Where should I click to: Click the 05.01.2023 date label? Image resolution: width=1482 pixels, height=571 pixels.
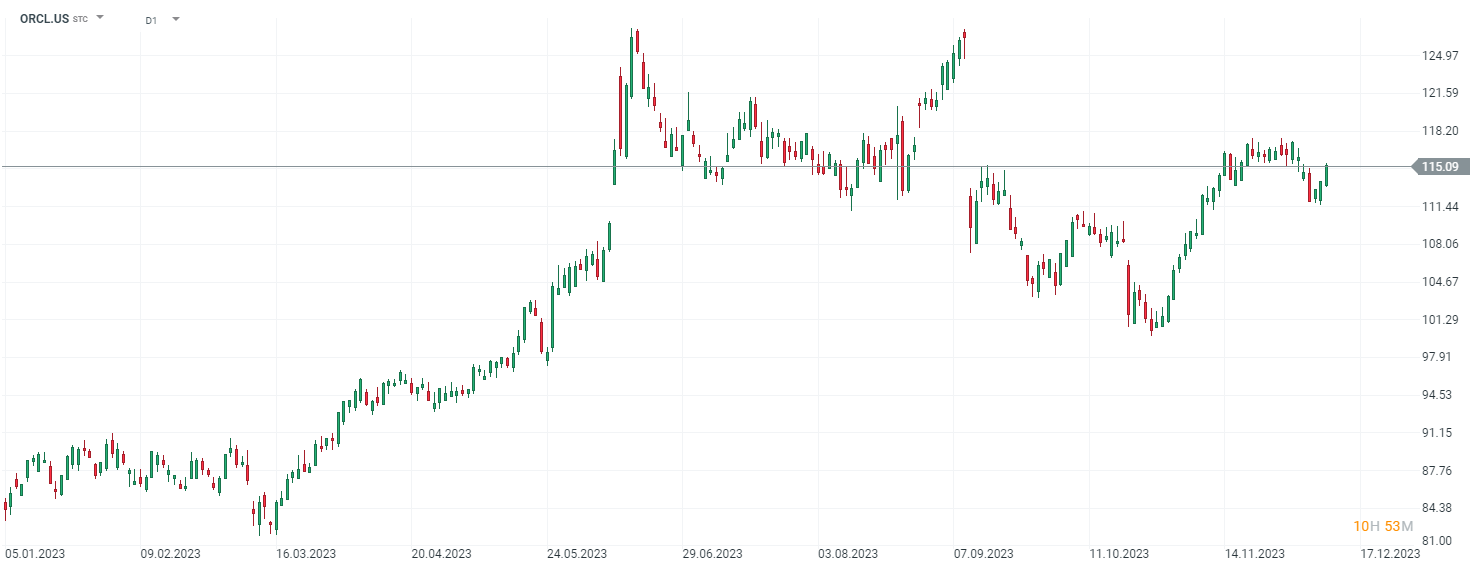(x=34, y=553)
